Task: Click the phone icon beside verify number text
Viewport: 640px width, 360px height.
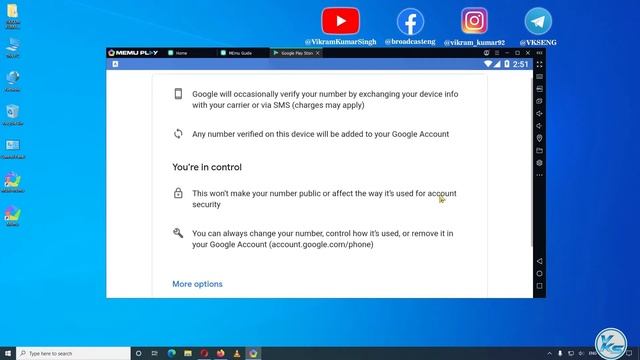Action: click(x=178, y=94)
